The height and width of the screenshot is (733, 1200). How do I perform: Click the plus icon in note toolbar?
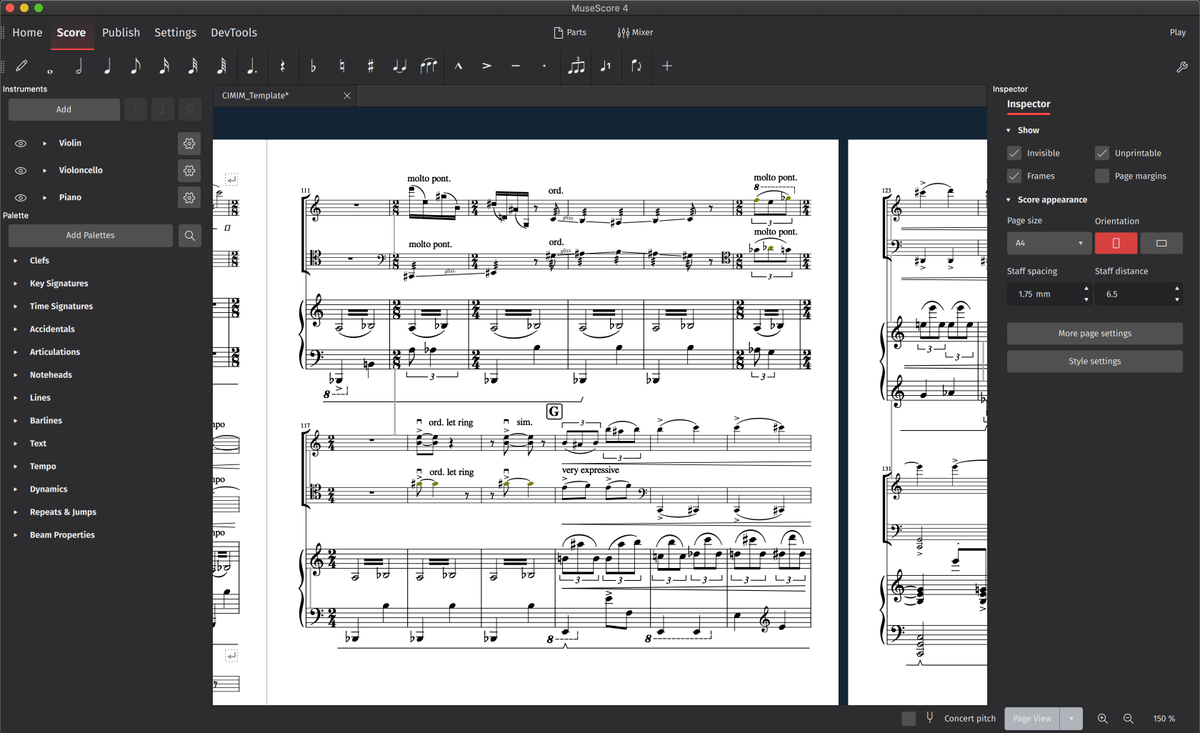(667, 66)
